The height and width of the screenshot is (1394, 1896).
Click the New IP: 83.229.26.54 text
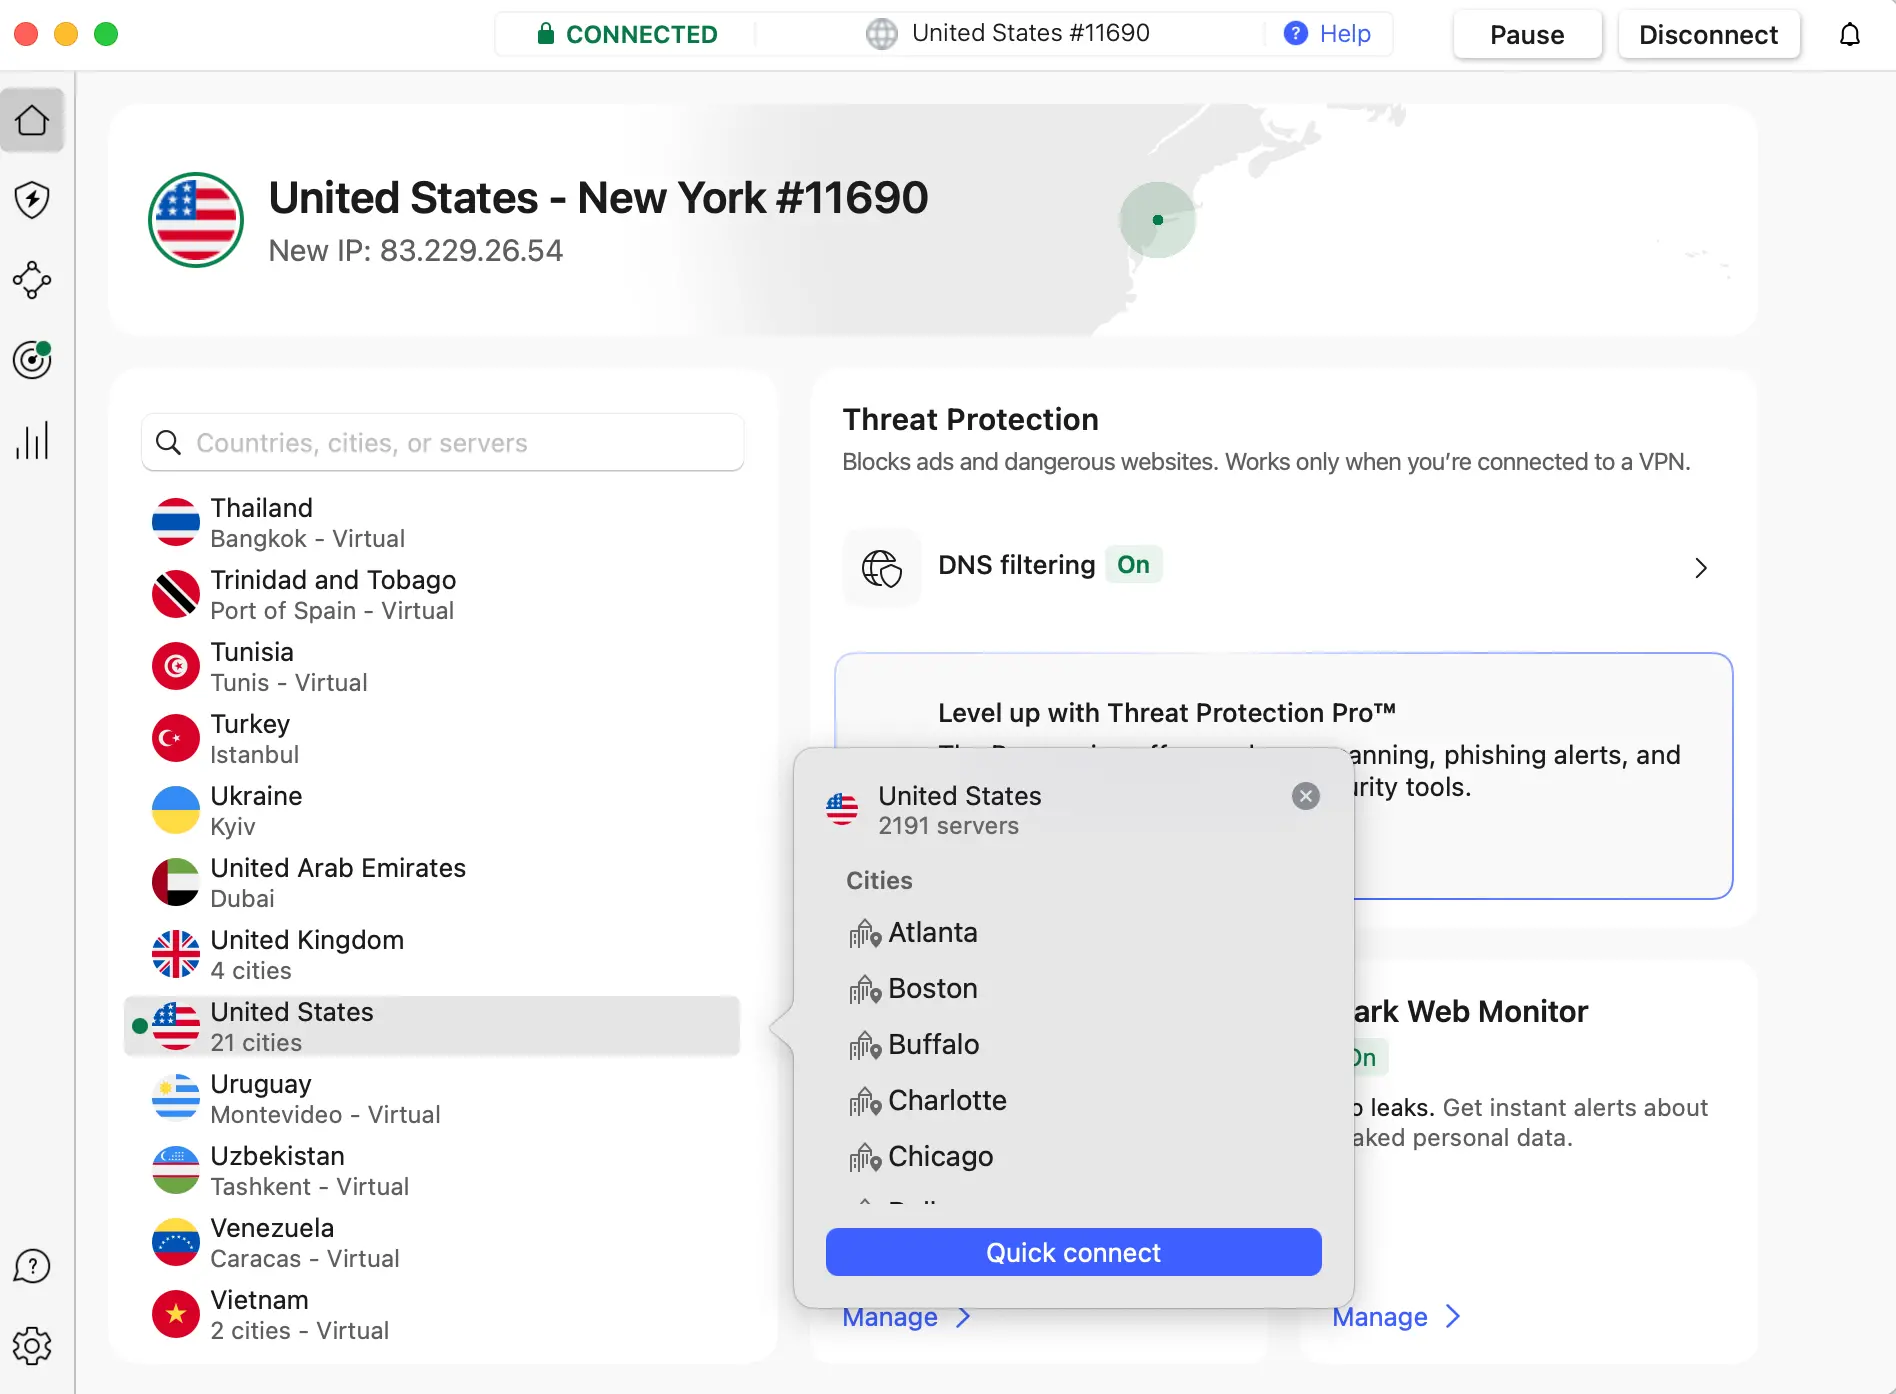tap(416, 250)
